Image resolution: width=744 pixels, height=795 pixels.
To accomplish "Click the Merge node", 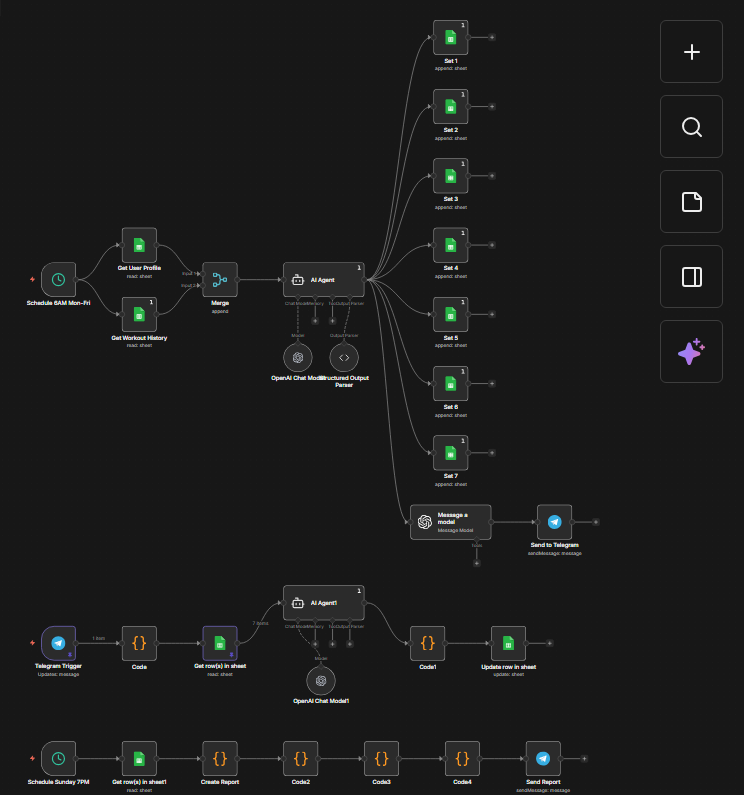I will tap(220, 280).
